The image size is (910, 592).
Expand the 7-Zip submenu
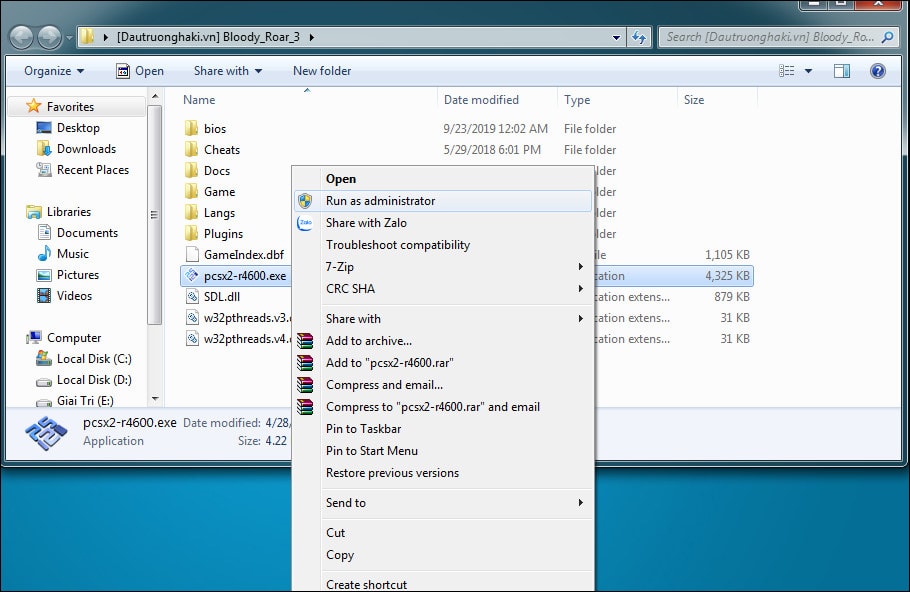(443, 267)
